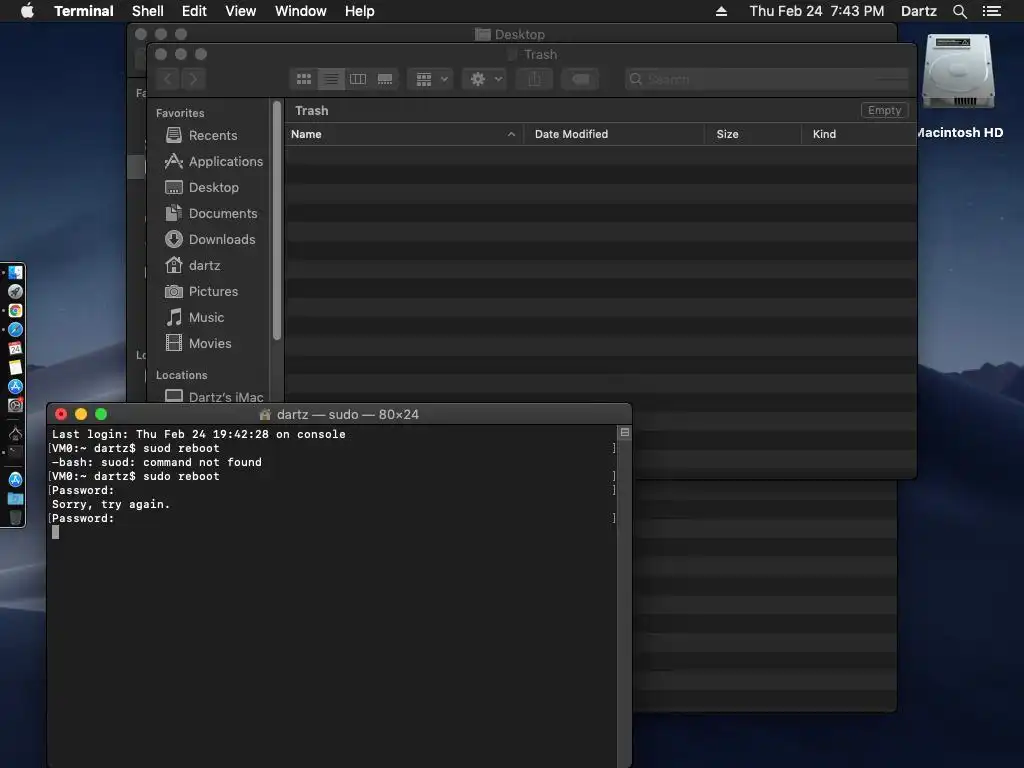This screenshot has height=768, width=1024.
Task: Click the Share button in Finder toolbar
Action: pos(535,79)
